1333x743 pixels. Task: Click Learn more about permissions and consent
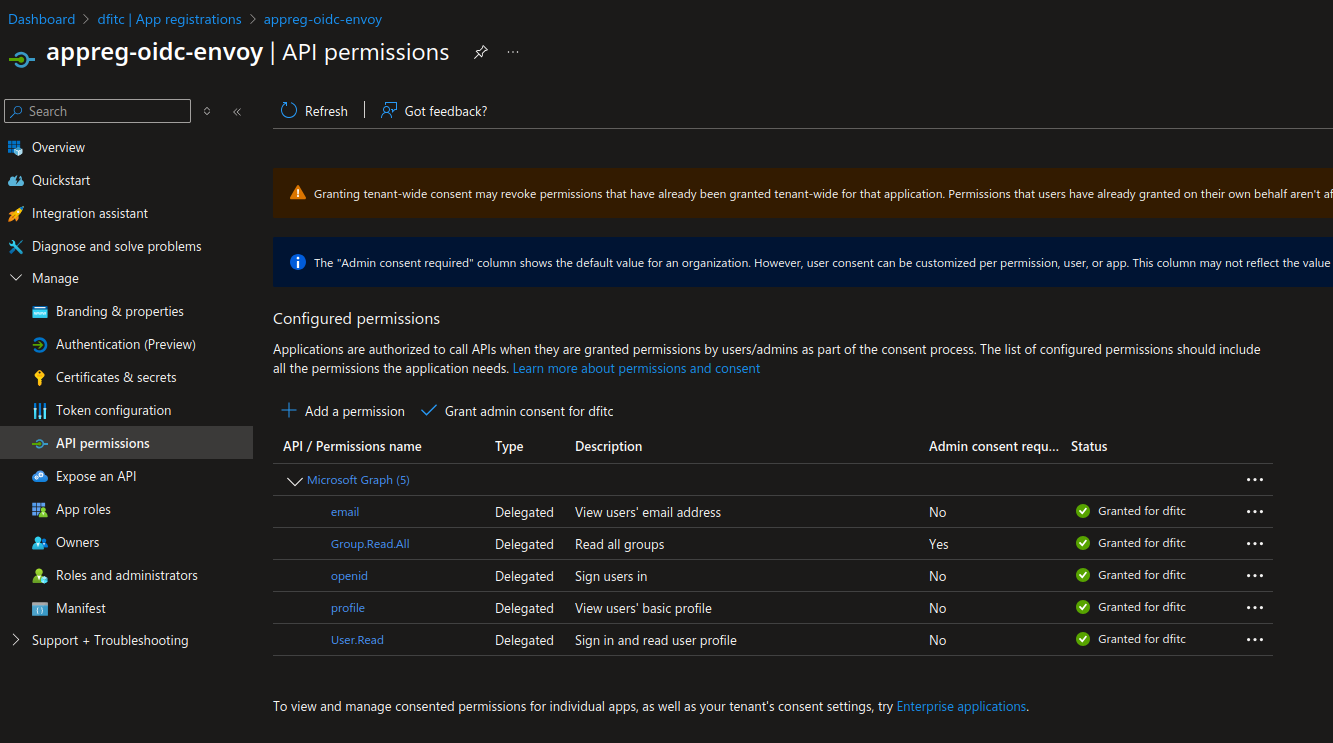coord(636,368)
